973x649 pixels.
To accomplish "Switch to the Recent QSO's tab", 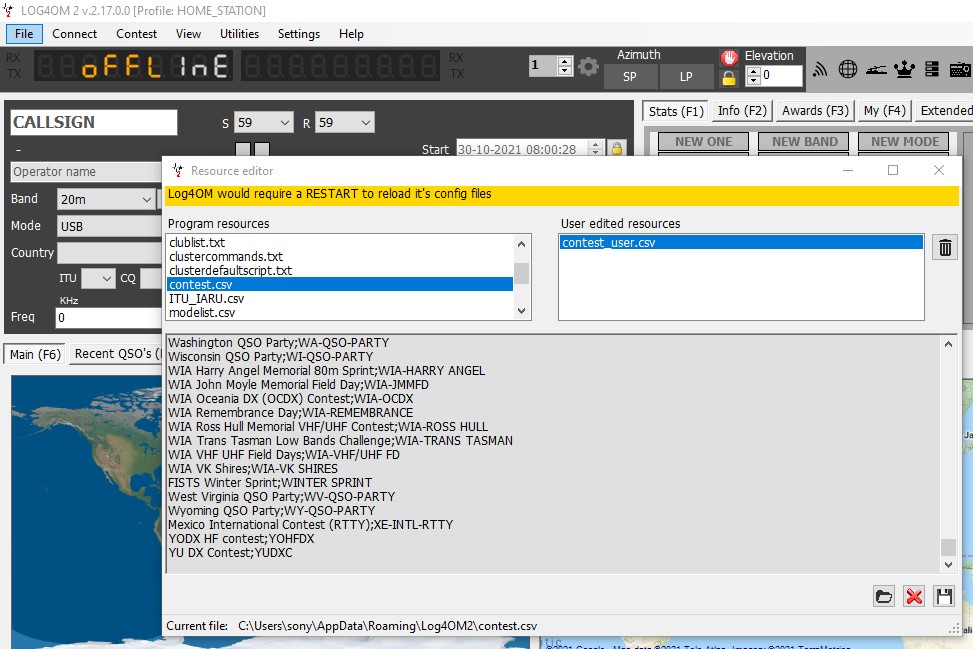I will pos(115,354).
